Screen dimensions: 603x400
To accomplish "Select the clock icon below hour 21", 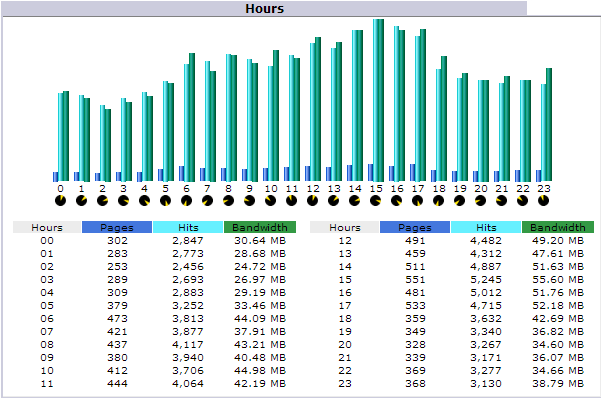I will pyautogui.click(x=502, y=200).
